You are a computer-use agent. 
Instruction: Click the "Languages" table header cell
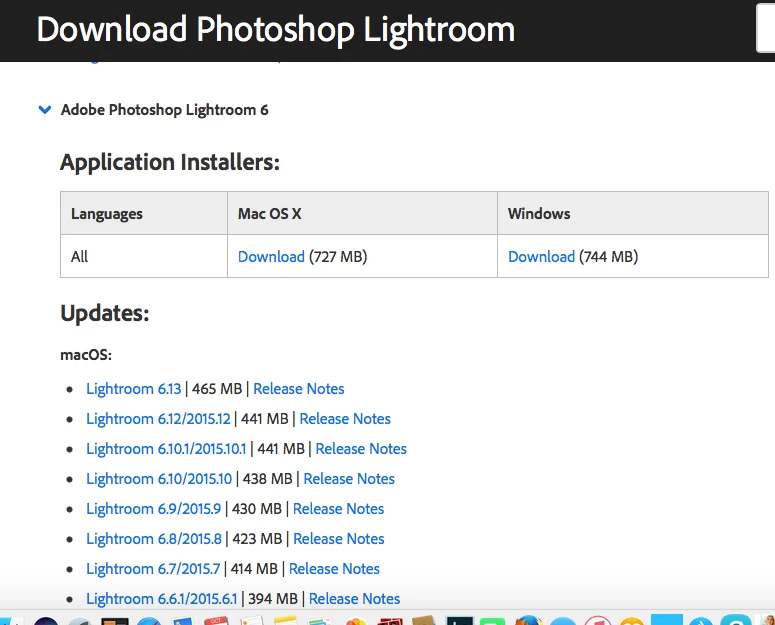[x=144, y=213]
